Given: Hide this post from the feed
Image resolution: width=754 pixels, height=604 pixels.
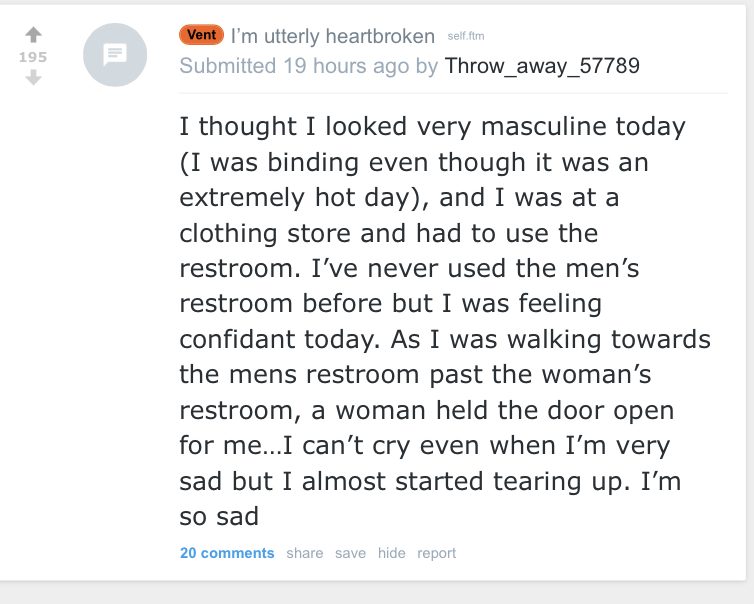Looking at the screenshot, I should tap(391, 553).
